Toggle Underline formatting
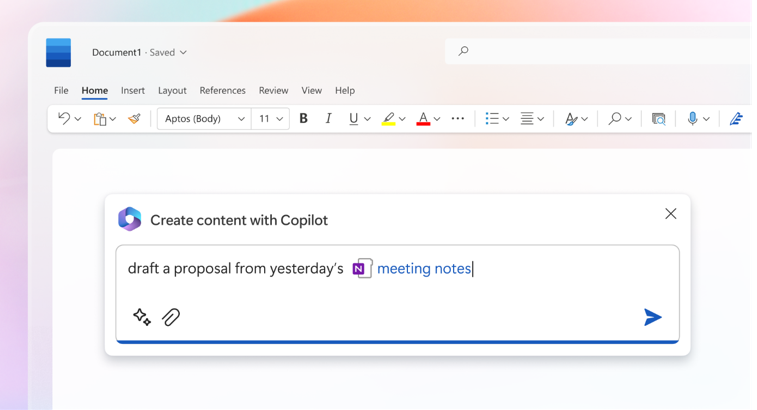 coord(353,119)
